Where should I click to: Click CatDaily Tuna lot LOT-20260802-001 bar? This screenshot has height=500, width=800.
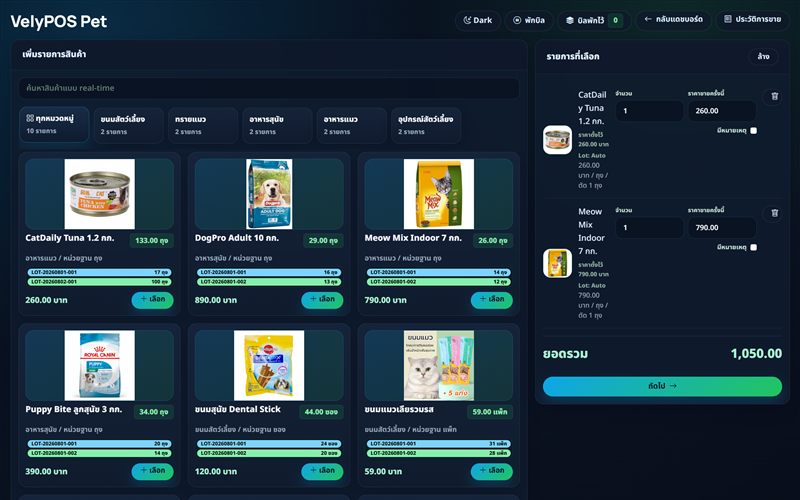(99, 282)
